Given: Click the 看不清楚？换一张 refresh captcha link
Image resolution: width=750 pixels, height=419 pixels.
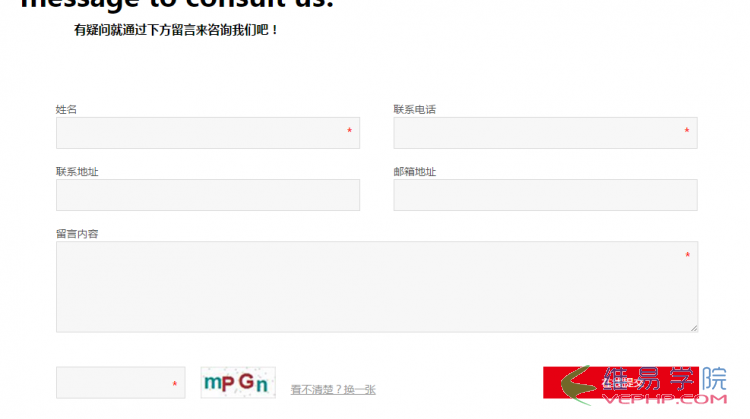Looking at the screenshot, I should click(x=333, y=390).
